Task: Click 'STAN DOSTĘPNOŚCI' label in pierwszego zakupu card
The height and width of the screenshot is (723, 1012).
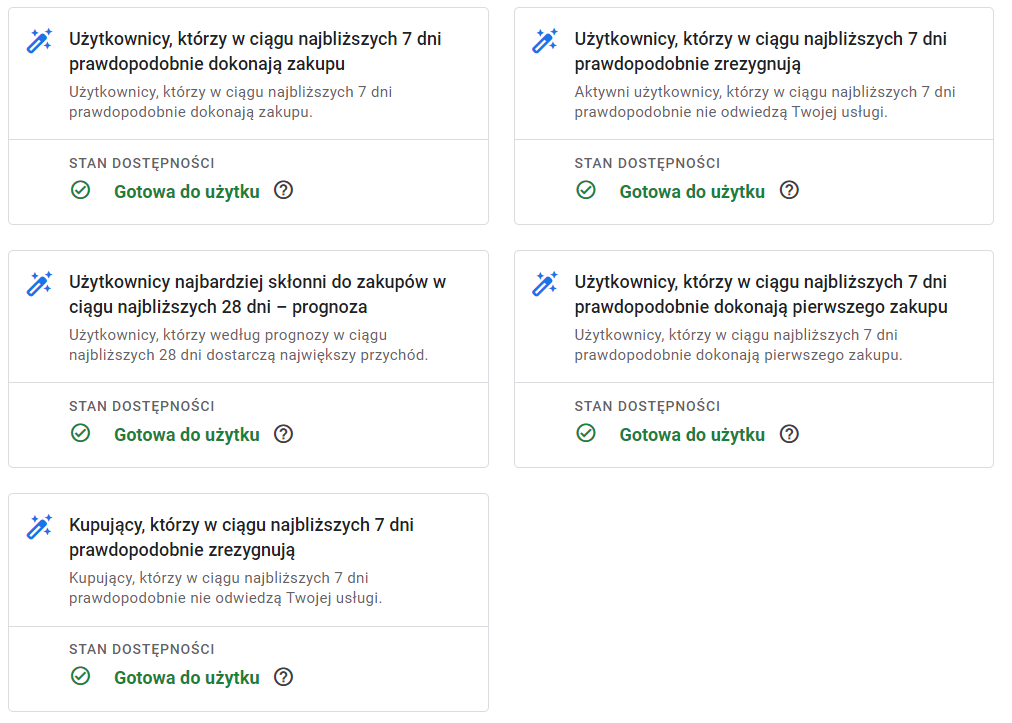Action: (x=647, y=406)
